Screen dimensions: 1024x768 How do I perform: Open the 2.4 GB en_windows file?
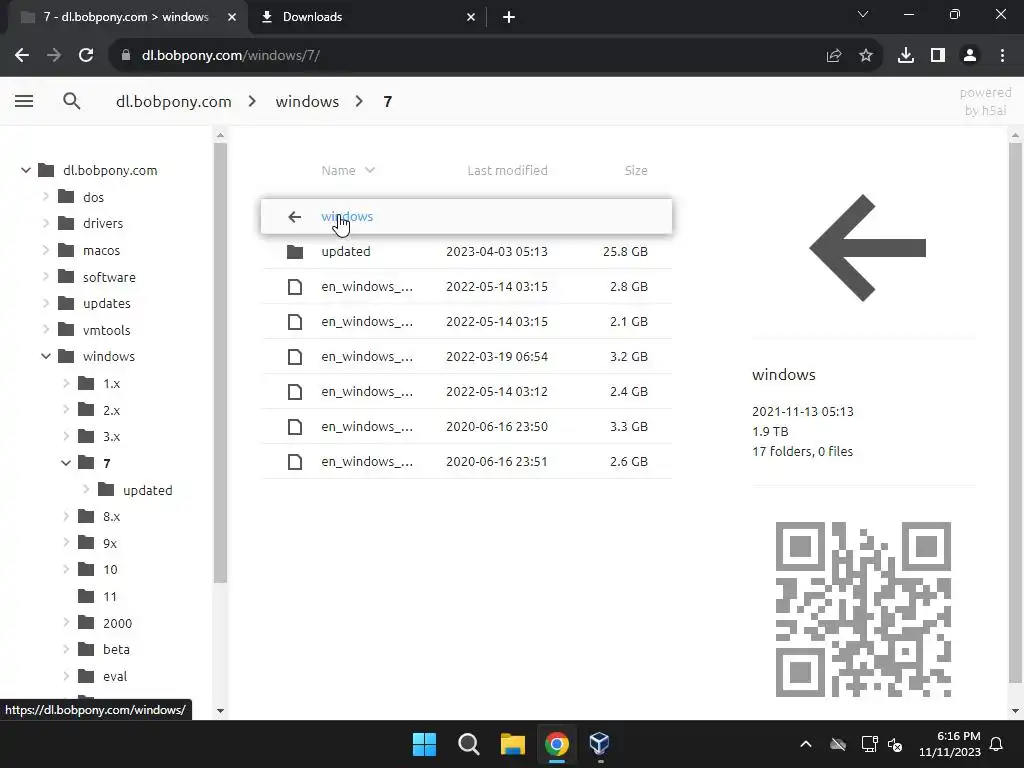466,391
